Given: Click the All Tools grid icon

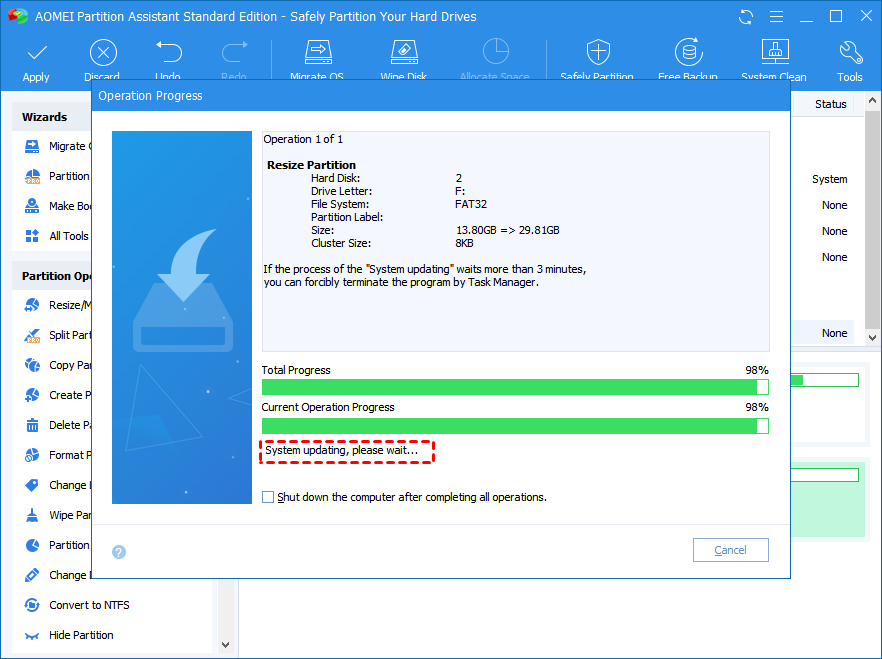Looking at the screenshot, I should (32, 236).
